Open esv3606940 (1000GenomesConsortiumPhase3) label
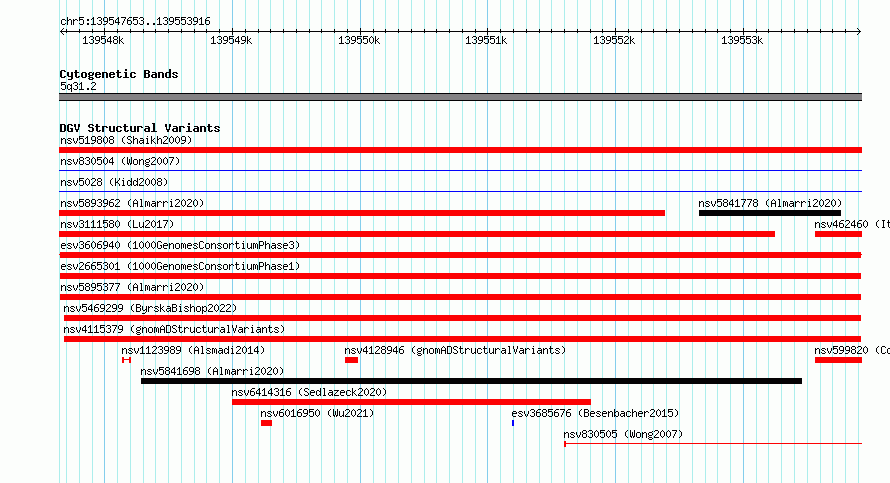The image size is (890, 483). (x=180, y=245)
